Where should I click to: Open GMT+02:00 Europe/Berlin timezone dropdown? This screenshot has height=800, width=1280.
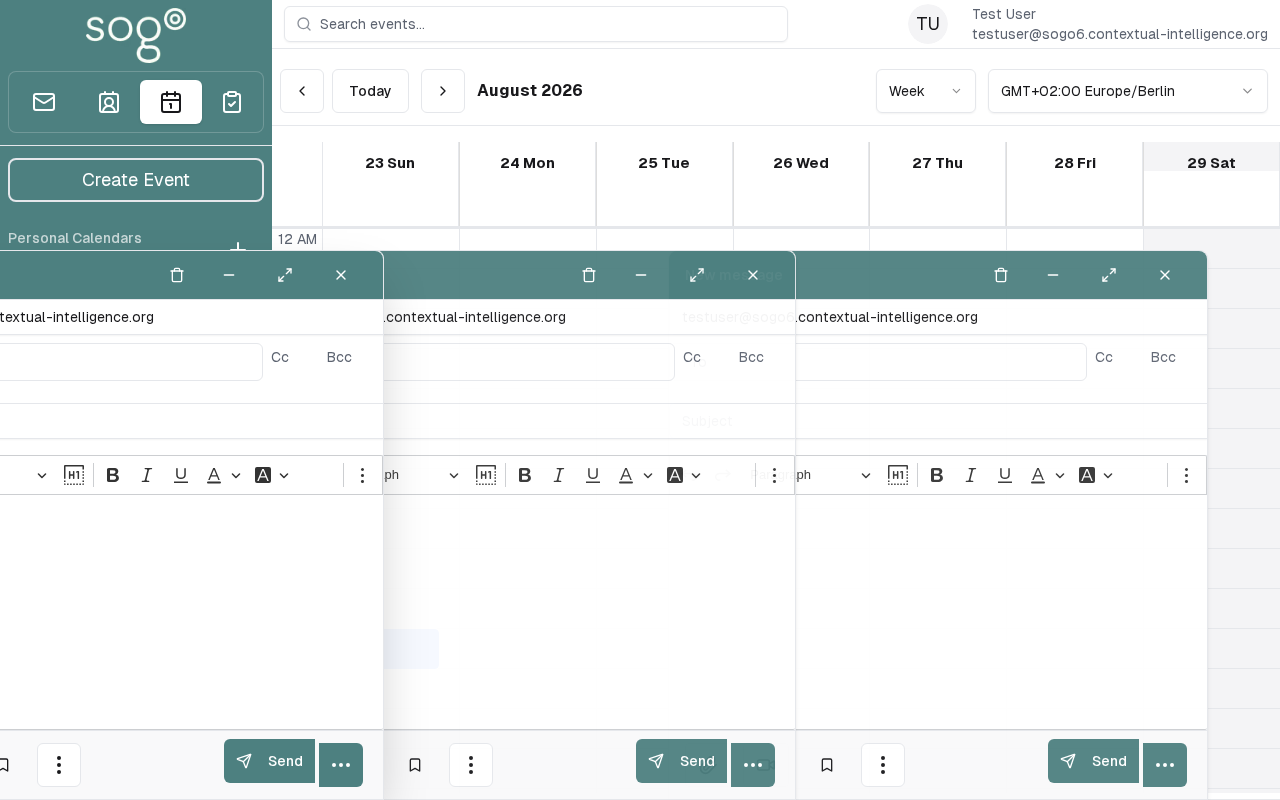coord(1128,91)
